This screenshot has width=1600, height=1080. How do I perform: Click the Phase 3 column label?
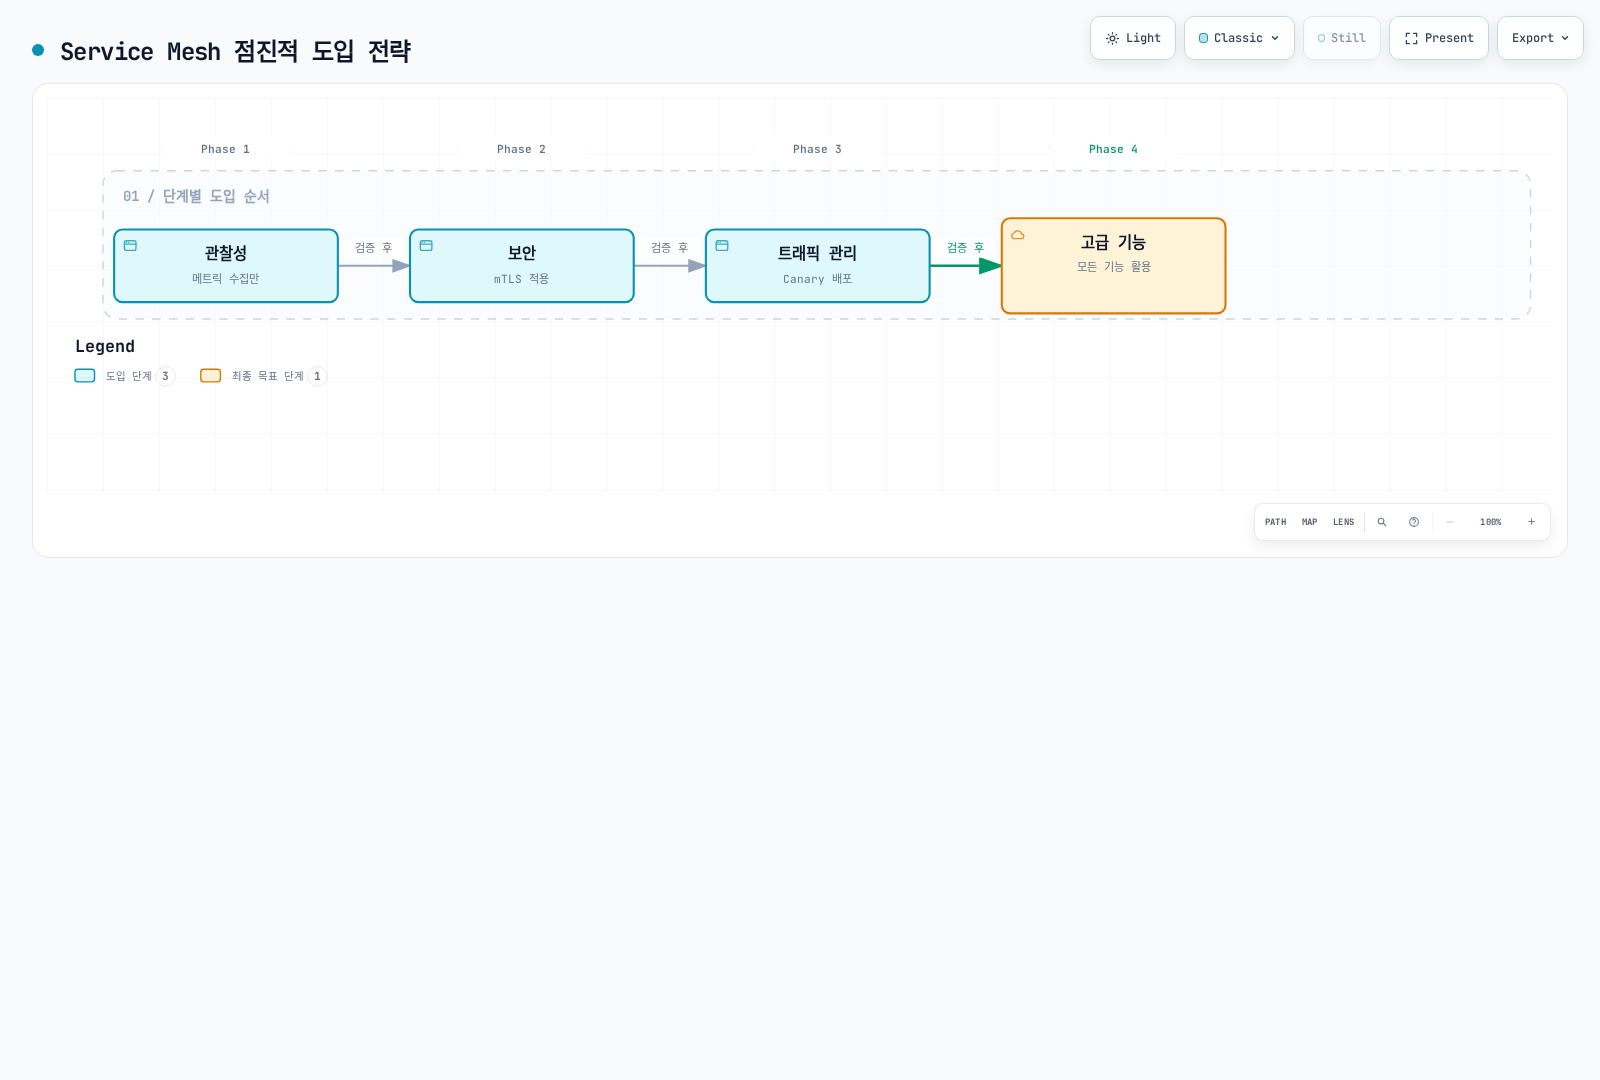tap(818, 149)
